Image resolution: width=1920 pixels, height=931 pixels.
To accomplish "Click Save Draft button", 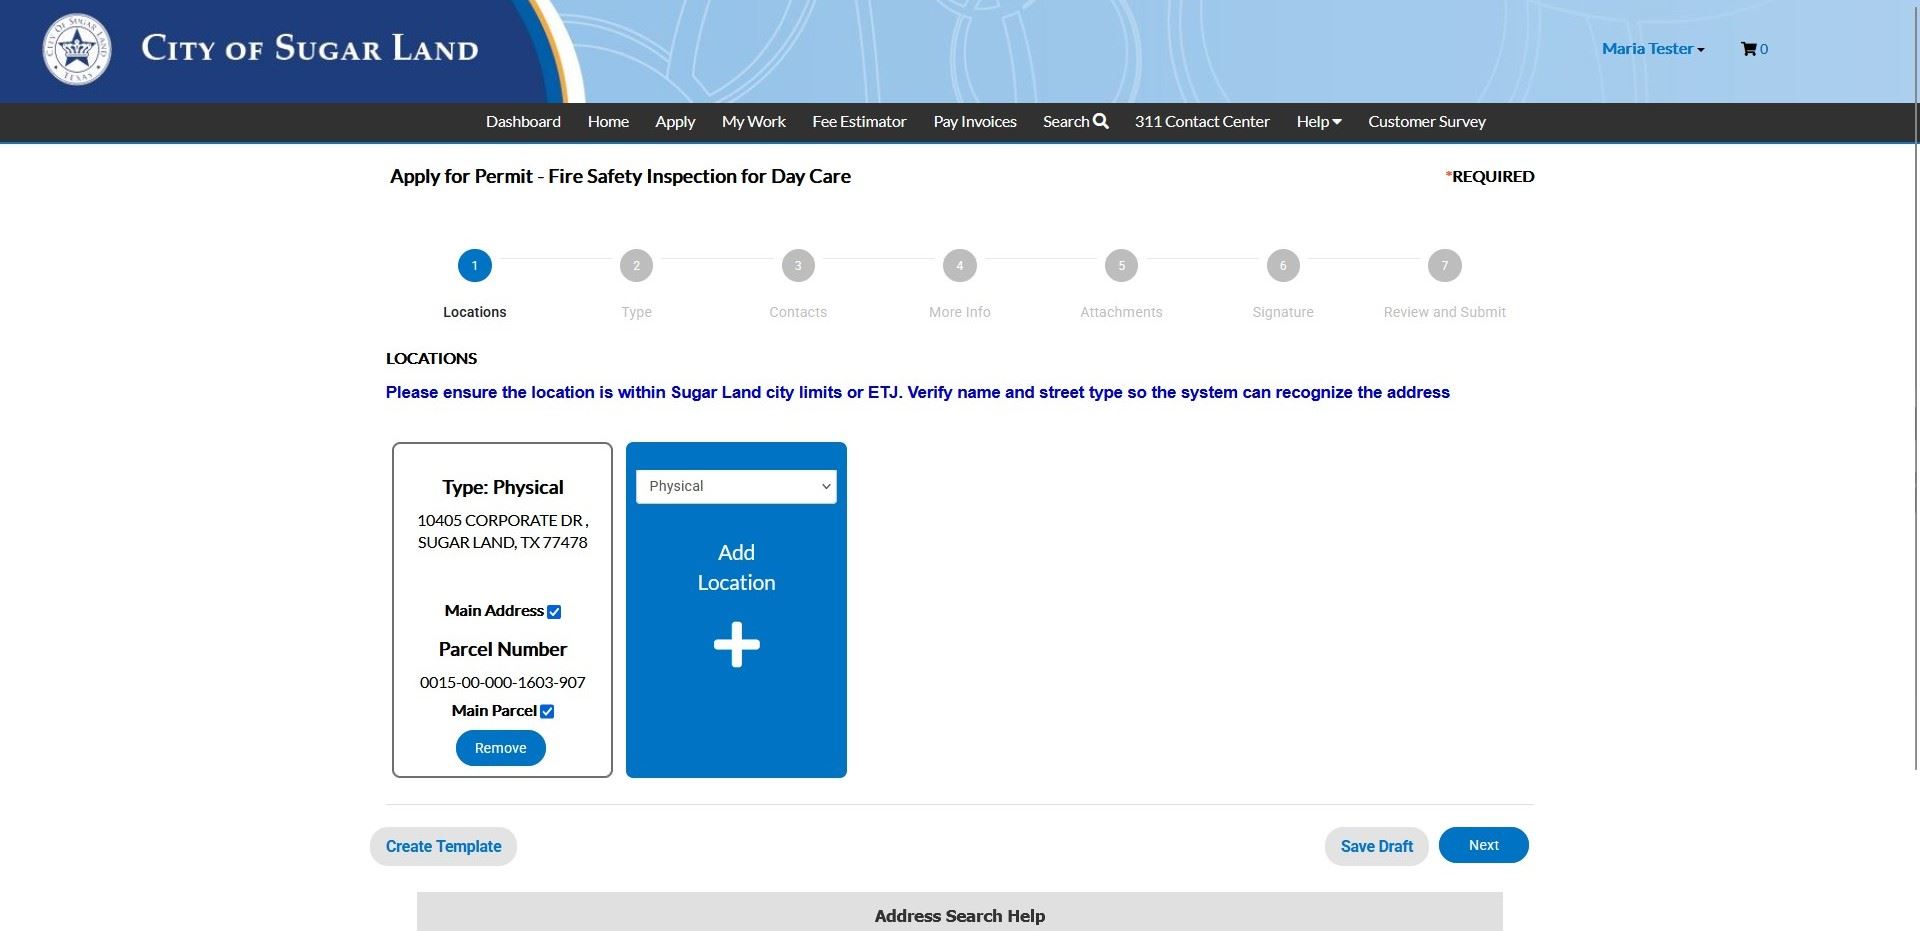I will 1376,846.
